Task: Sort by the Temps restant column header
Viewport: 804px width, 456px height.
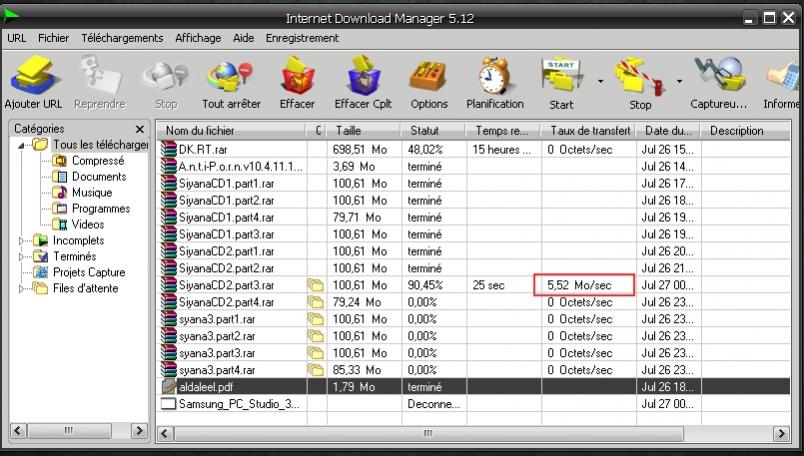Action: [503, 131]
